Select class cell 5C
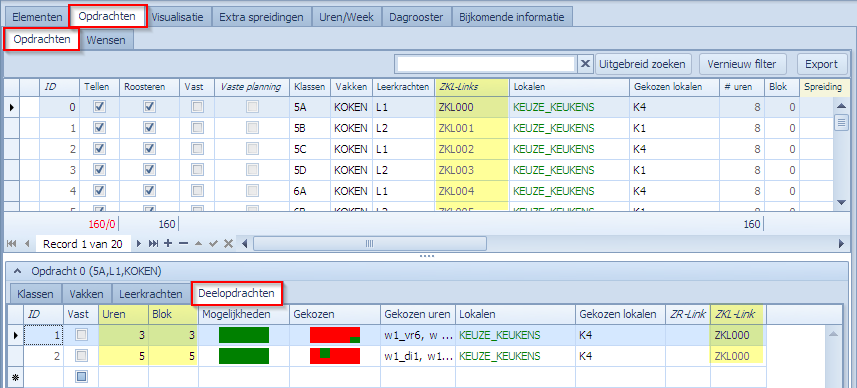857x388 pixels. coord(309,149)
